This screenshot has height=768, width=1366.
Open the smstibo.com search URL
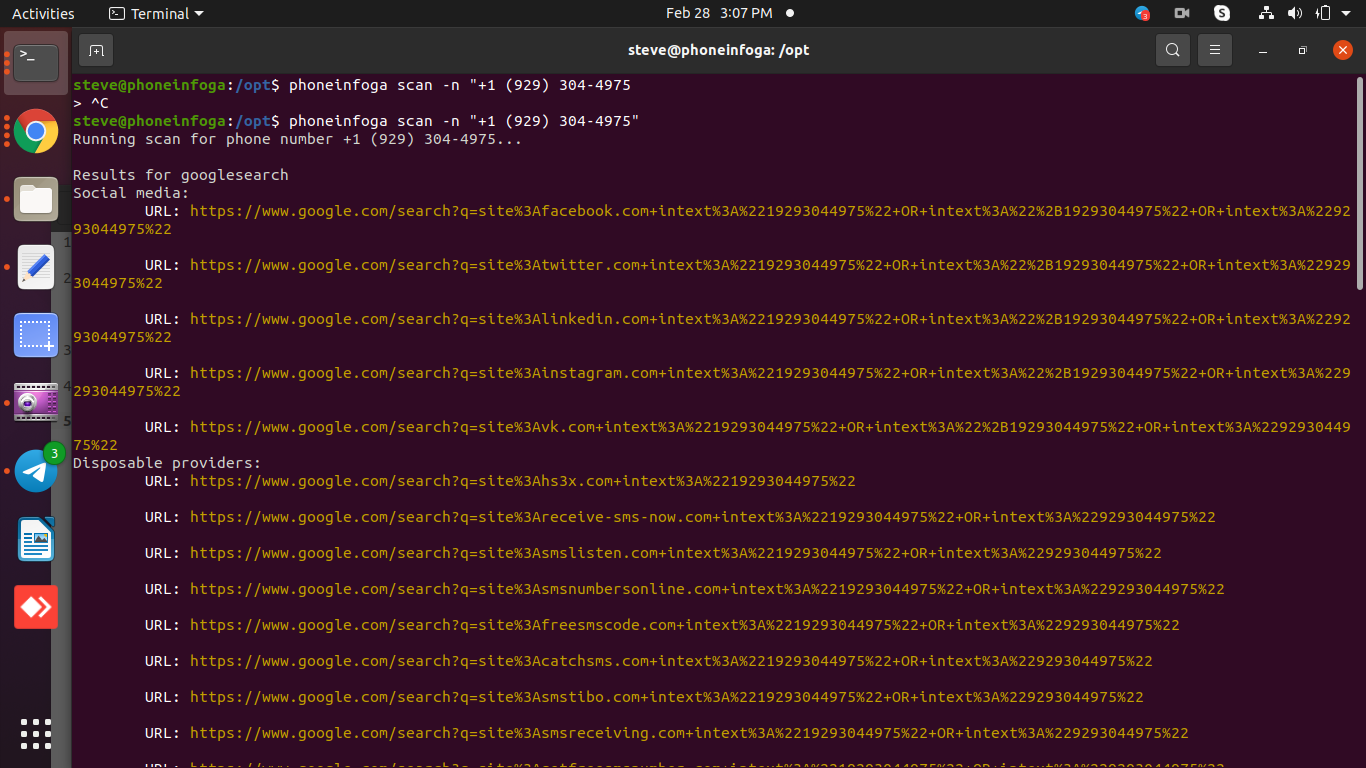pyautogui.click(x=666, y=697)
